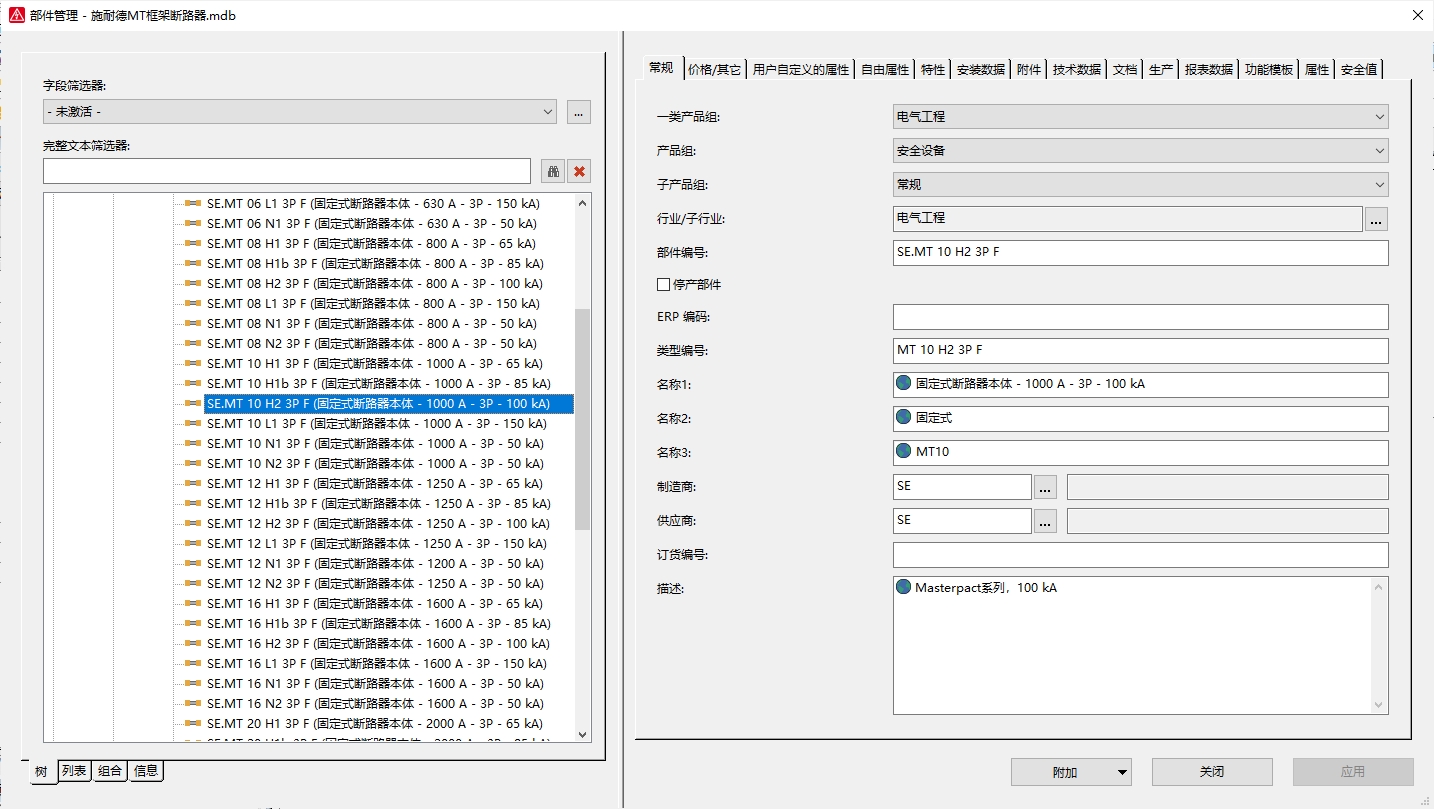Switch to the 列表 tab

(74, 771)
